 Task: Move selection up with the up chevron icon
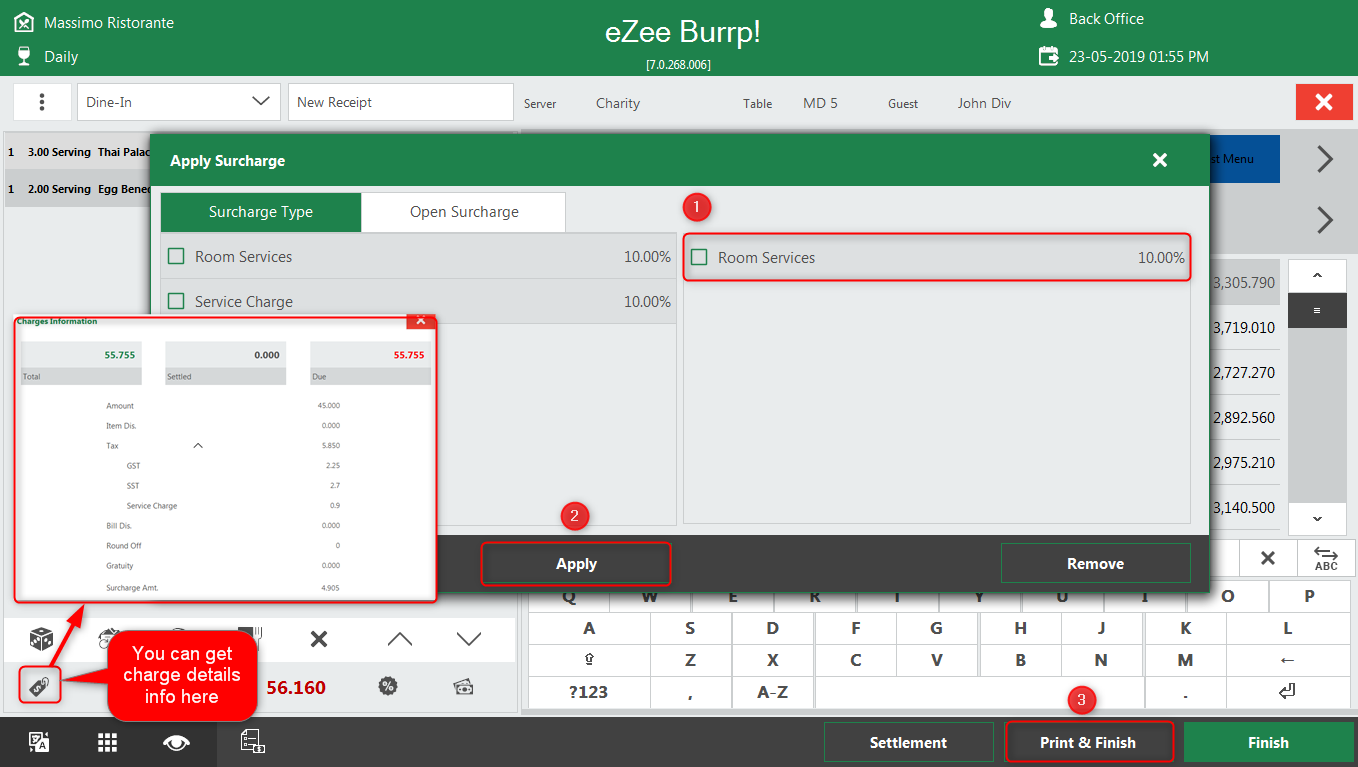(x=399, y=639)
